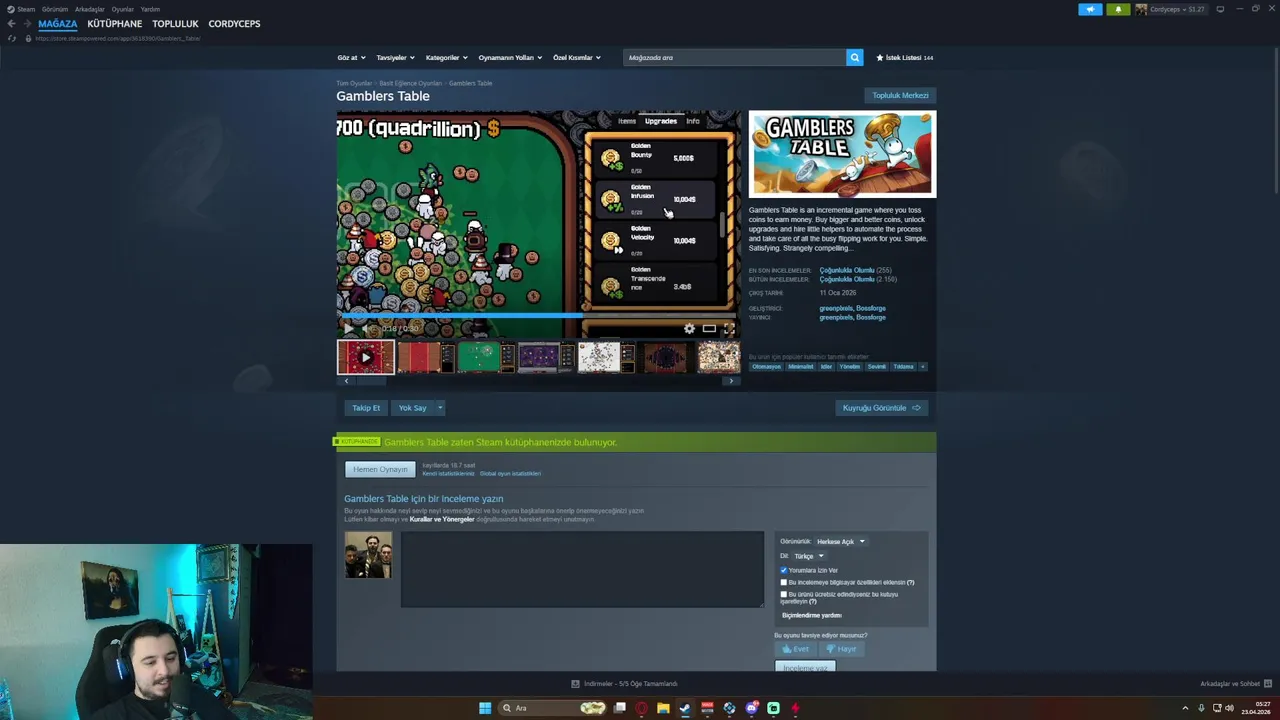This screenshot has height=720, width=1280.
Task: Open Topluluk Merkezi
Action: click(x=900, y=95)
